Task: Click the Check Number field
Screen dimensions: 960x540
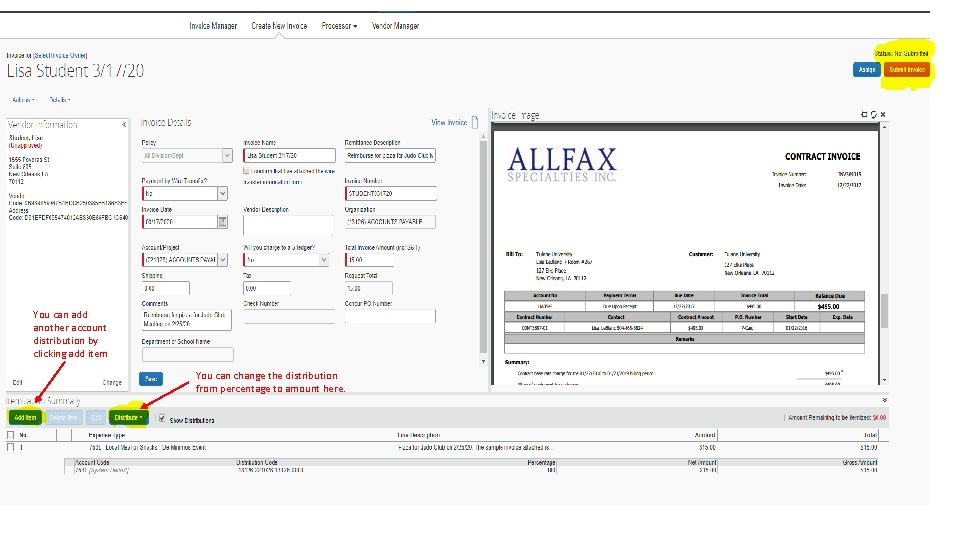Action: (289, 316)
